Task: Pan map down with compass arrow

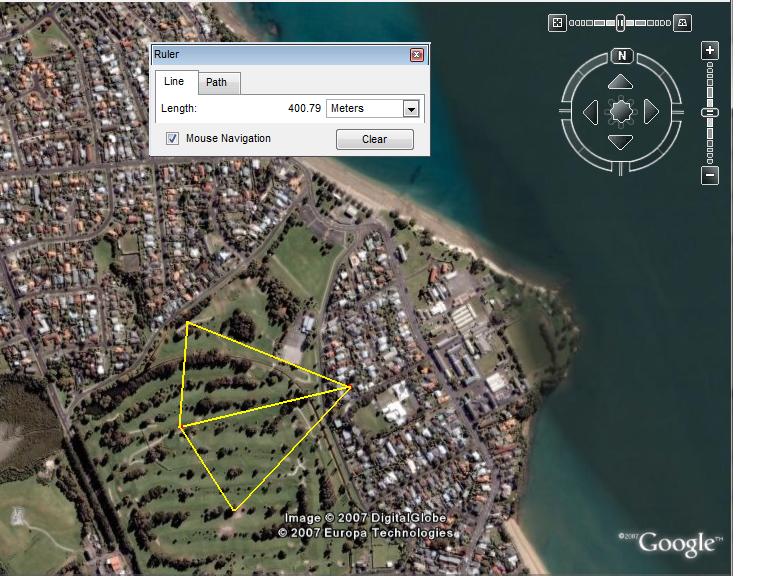Action: 621,142
